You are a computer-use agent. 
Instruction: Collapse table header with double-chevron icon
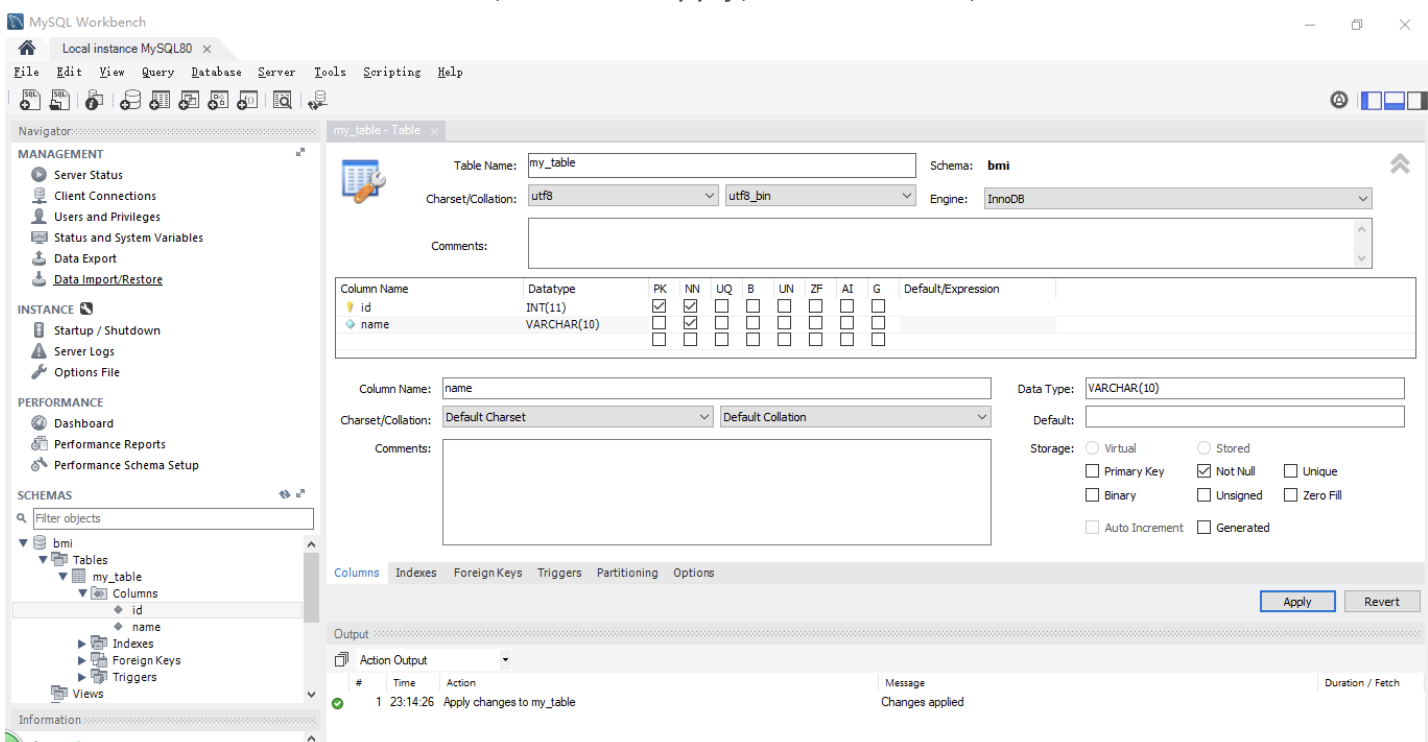click(1401, 165)
